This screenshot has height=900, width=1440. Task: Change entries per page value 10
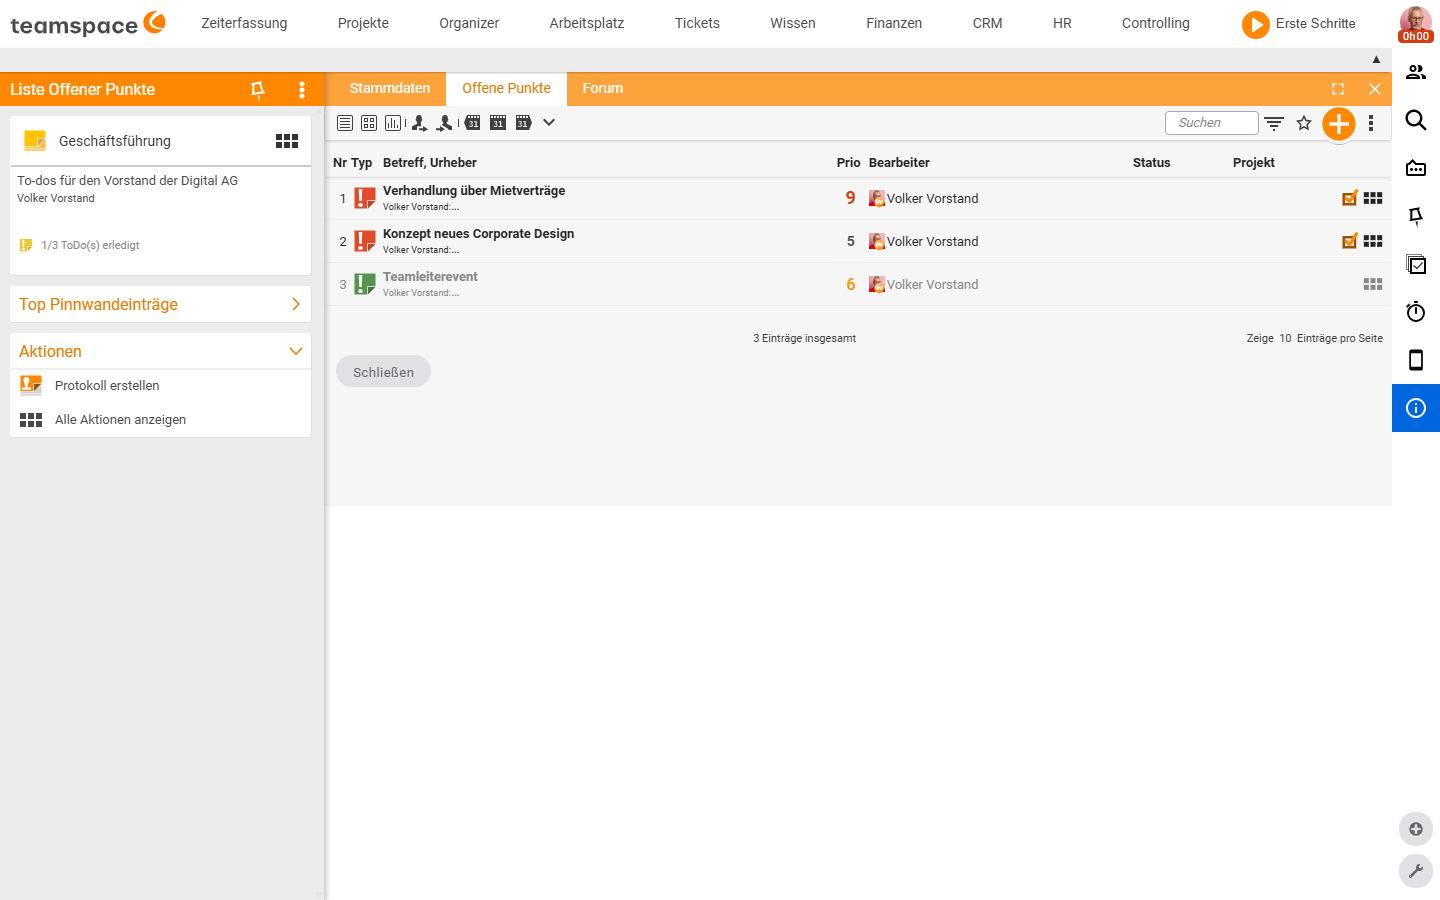(x=1285, y=338)
